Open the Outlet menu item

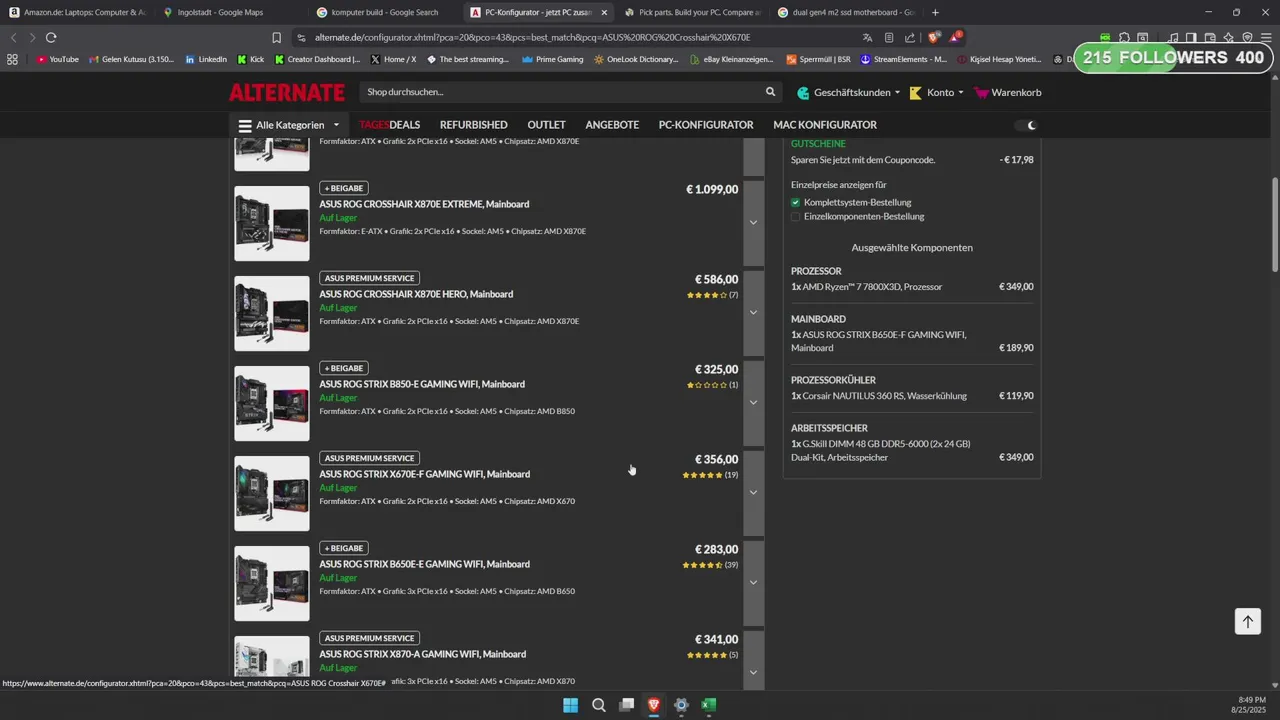pyautogui.click(x=547, y=125)
